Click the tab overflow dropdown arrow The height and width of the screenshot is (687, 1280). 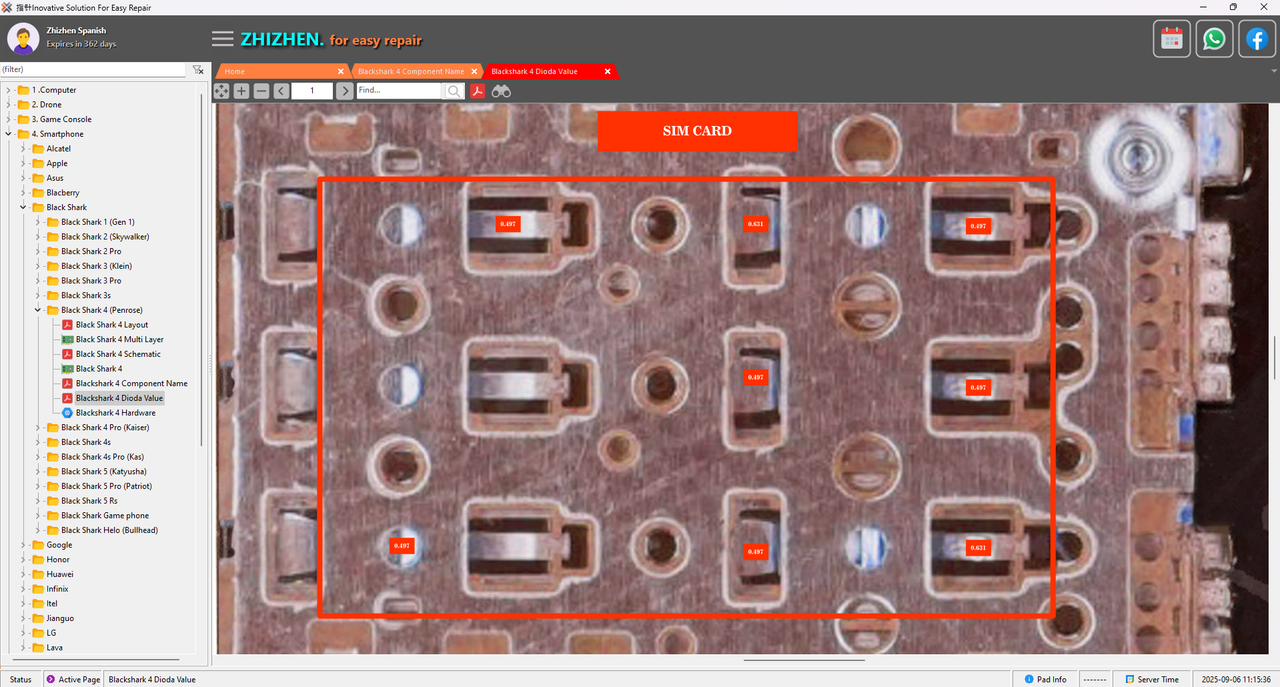click(1274, 71)
